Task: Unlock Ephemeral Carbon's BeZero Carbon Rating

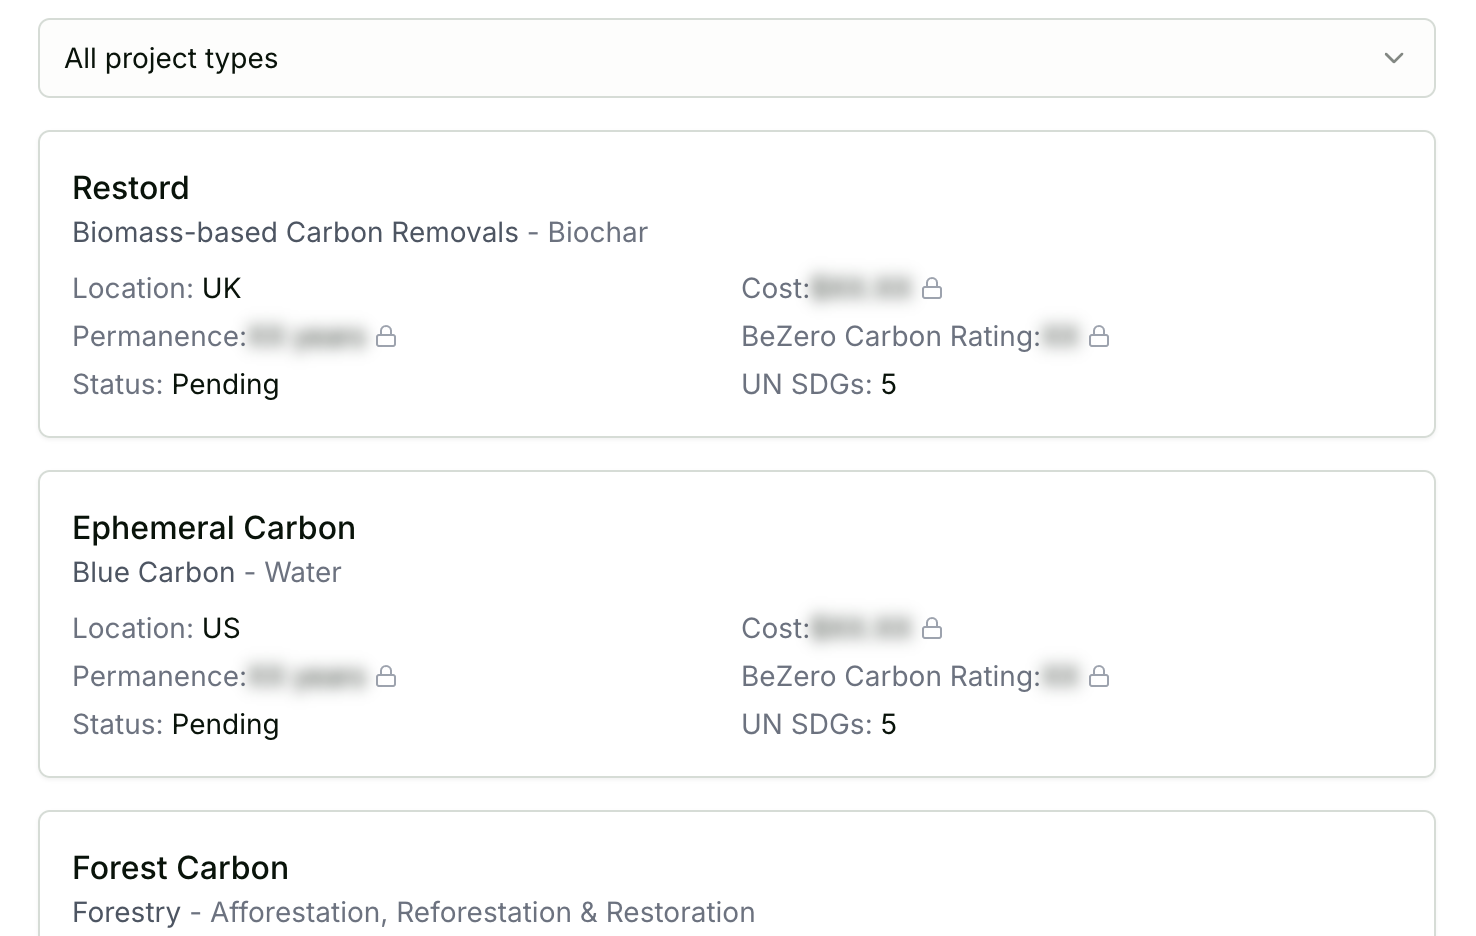Action: pyautogui.click(x=1098, y=677)
